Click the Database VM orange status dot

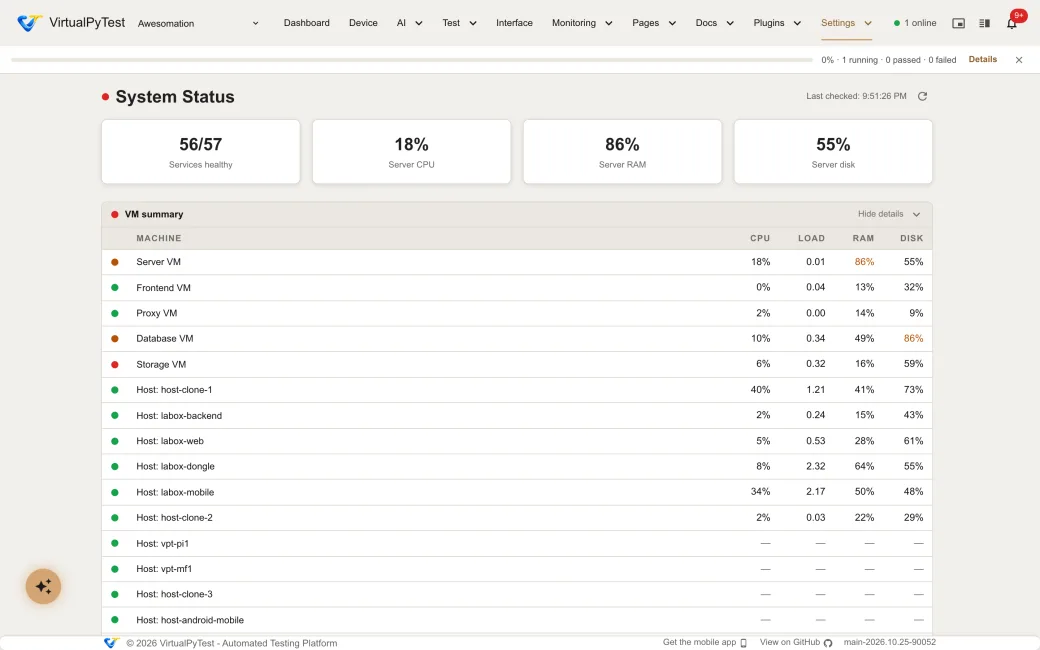[x=115, y=338]
